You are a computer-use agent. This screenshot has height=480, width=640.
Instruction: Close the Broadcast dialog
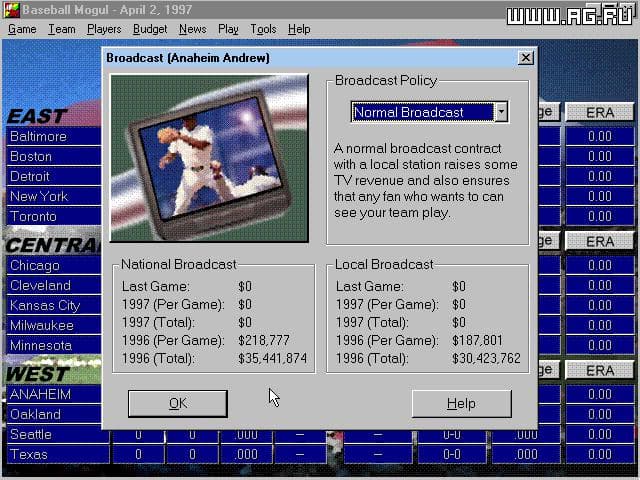click(526, 58)
